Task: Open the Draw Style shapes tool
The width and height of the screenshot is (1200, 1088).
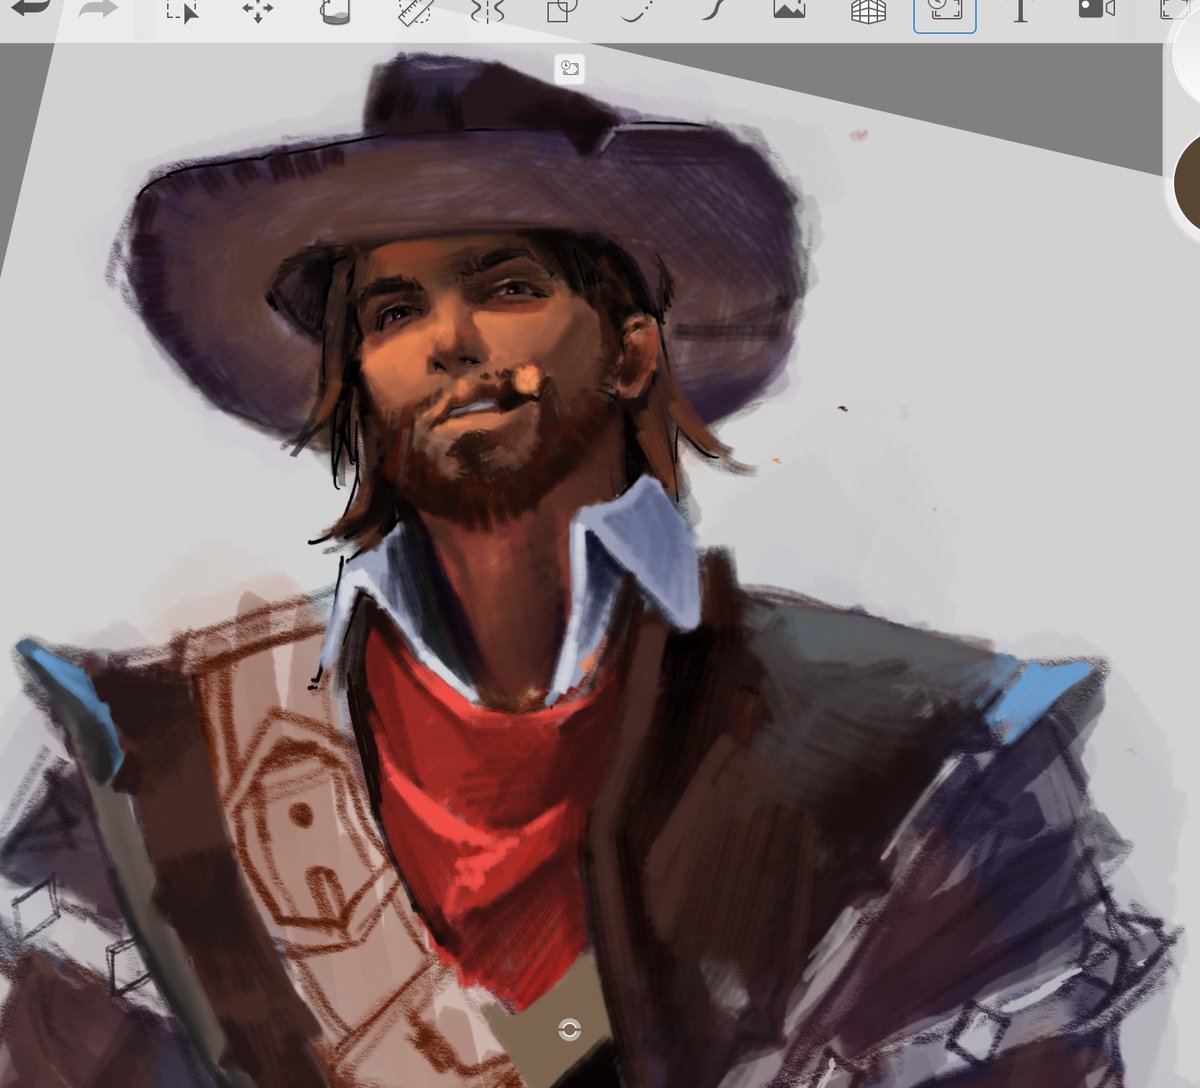Action: coord(561,11)
